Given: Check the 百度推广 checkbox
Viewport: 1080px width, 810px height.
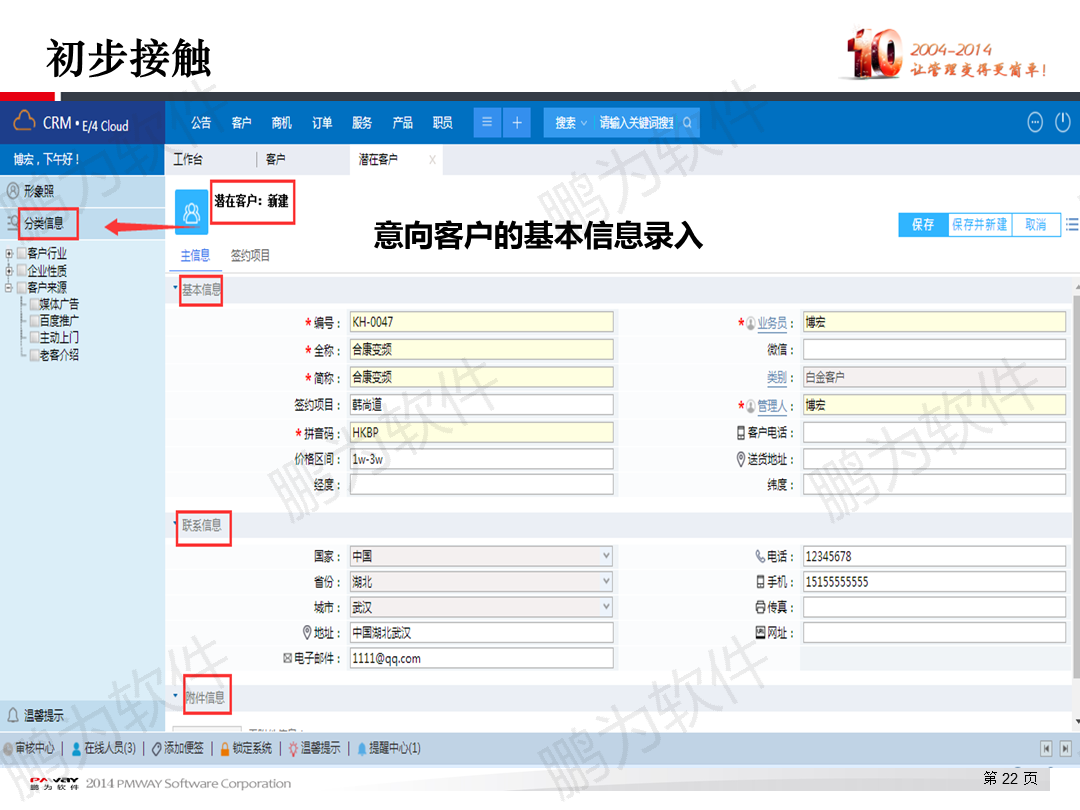Looking at the screenshot, I should click(34, 320).
